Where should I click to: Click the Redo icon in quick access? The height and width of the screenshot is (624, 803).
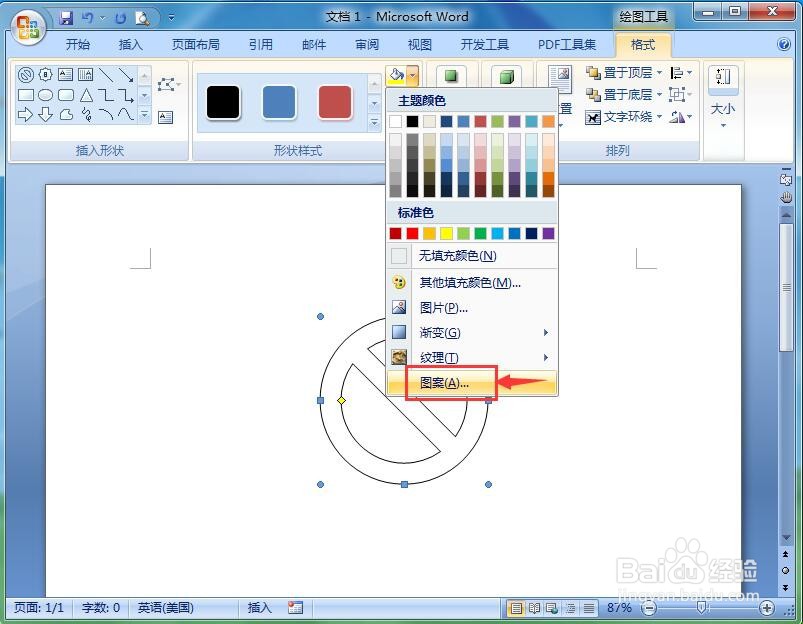[120, 18]
